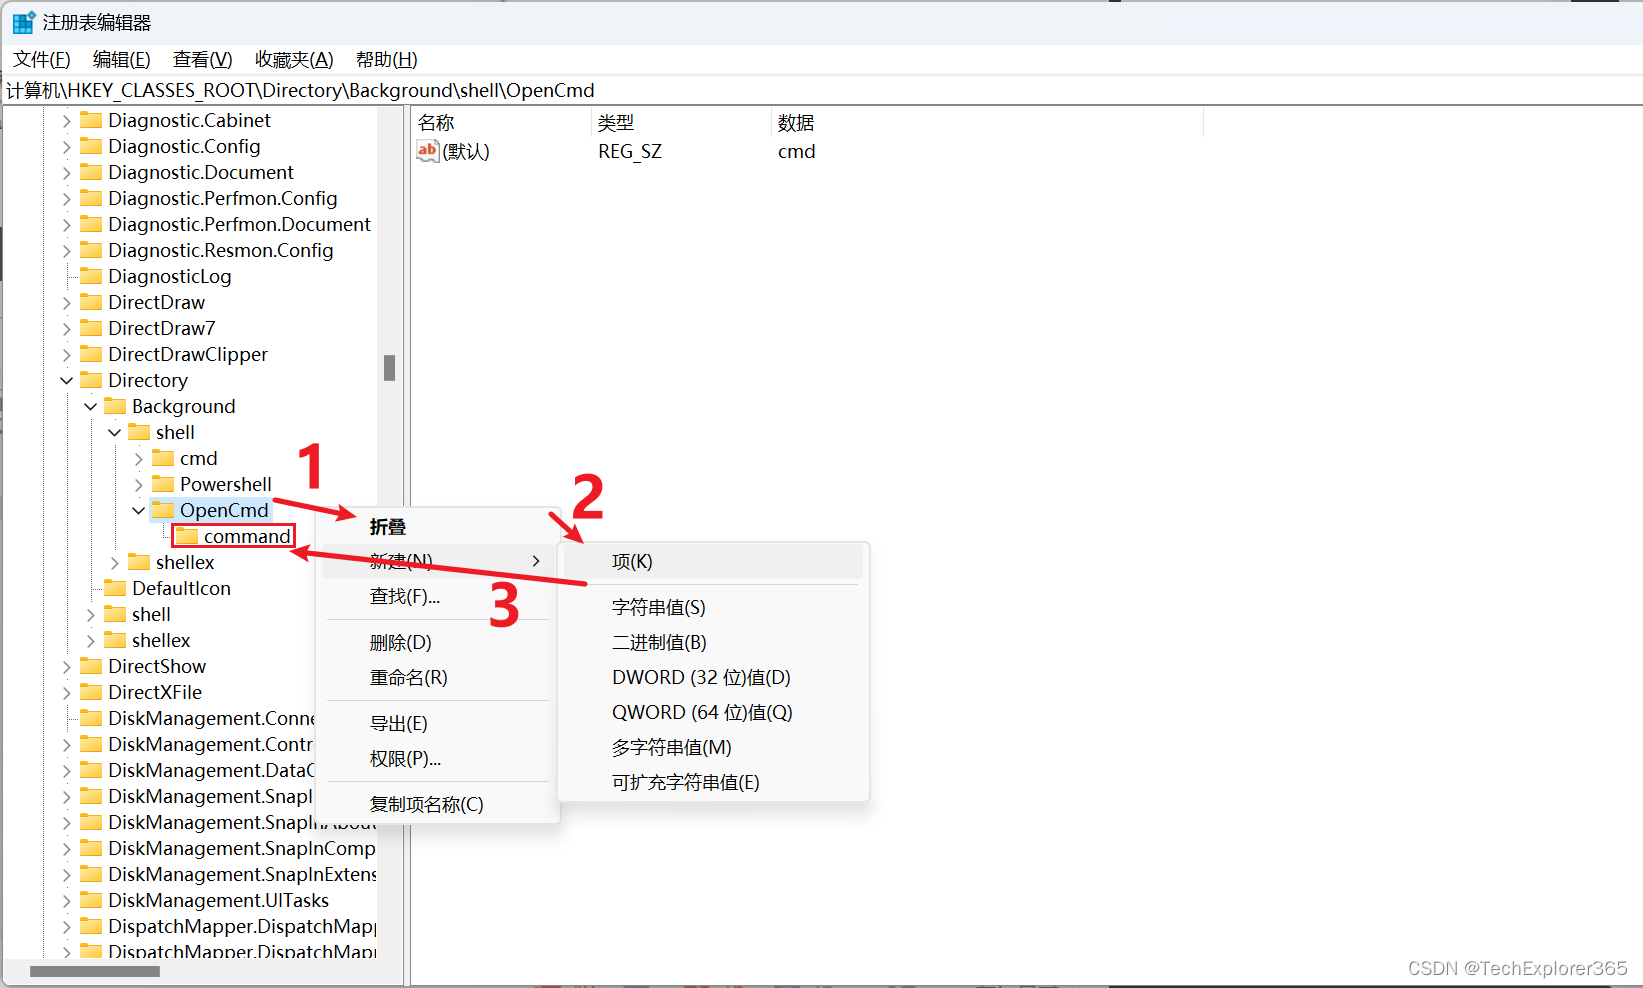The width and height of the screenshot is (1643, 988).
Task: Click the cmd folder icon
Action: [x=163, y=458]
